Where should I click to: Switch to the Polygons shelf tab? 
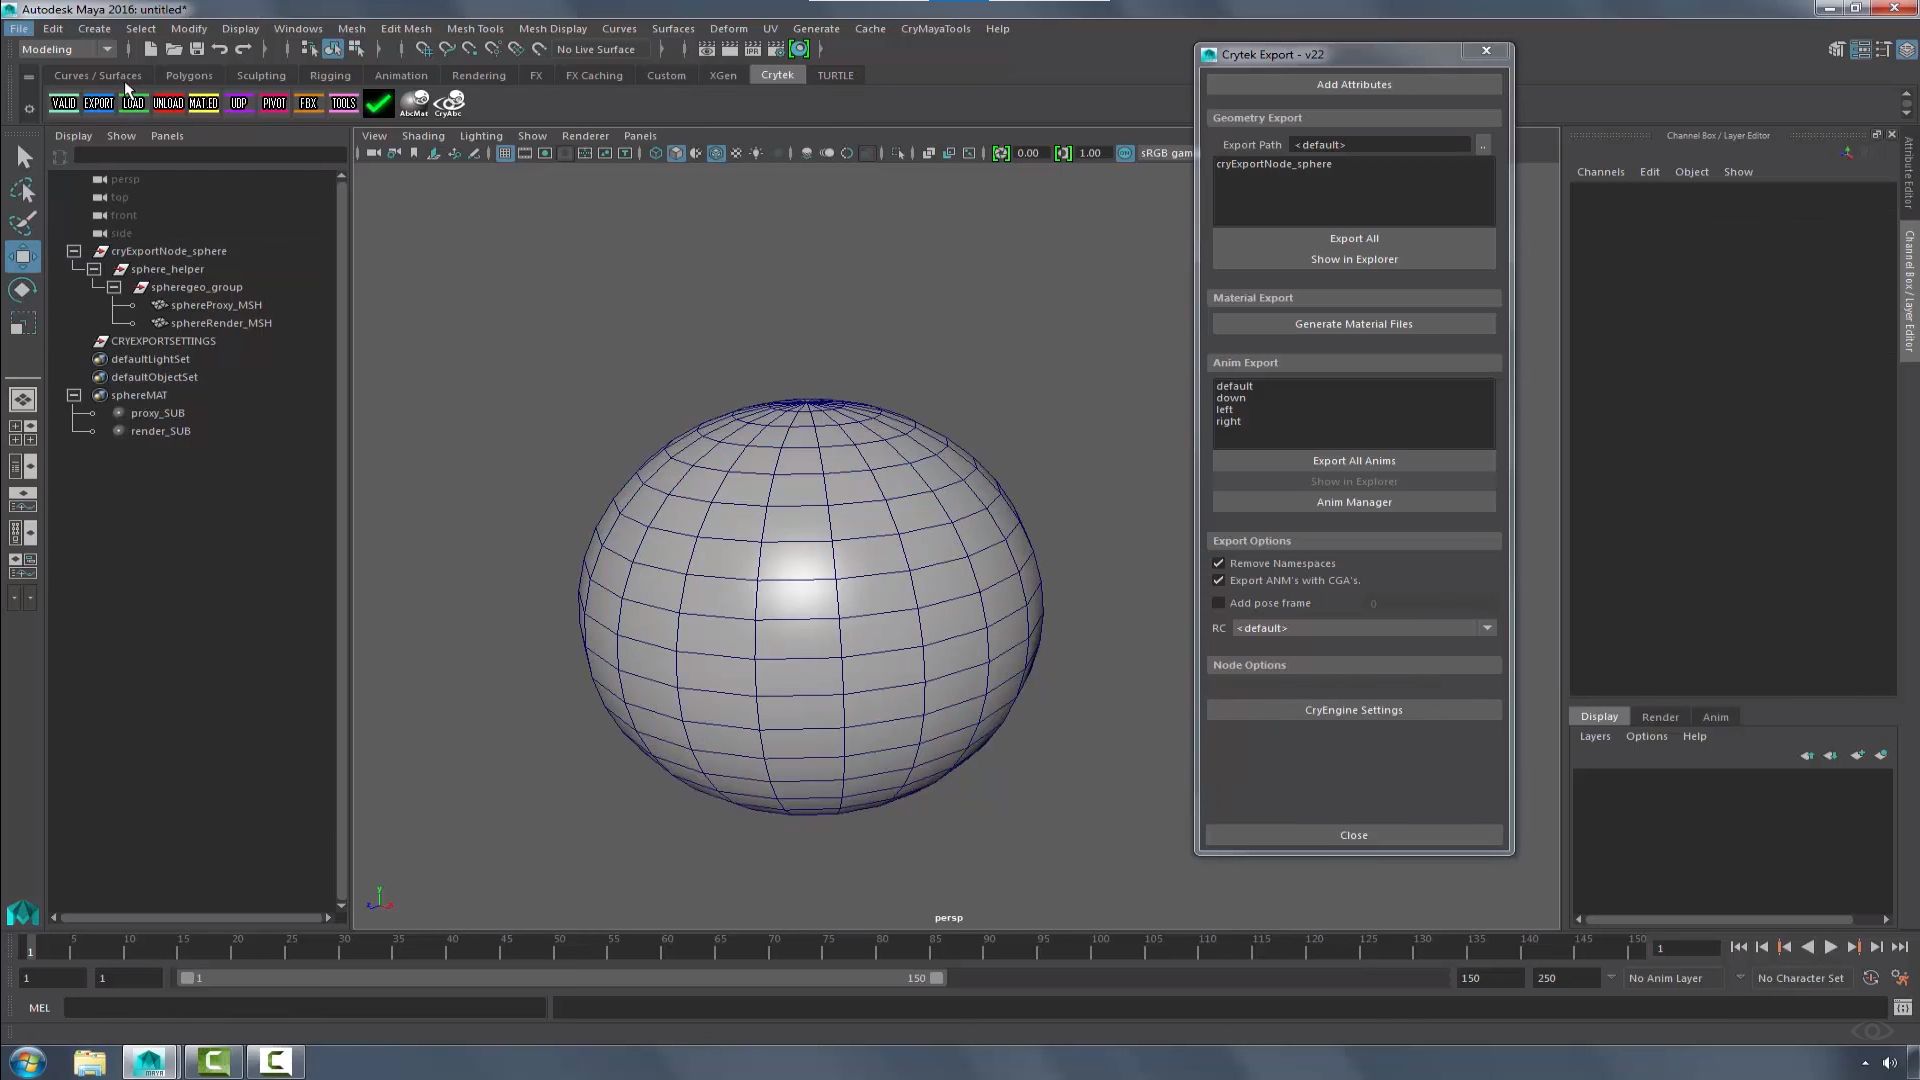click(x=189, y=75)
